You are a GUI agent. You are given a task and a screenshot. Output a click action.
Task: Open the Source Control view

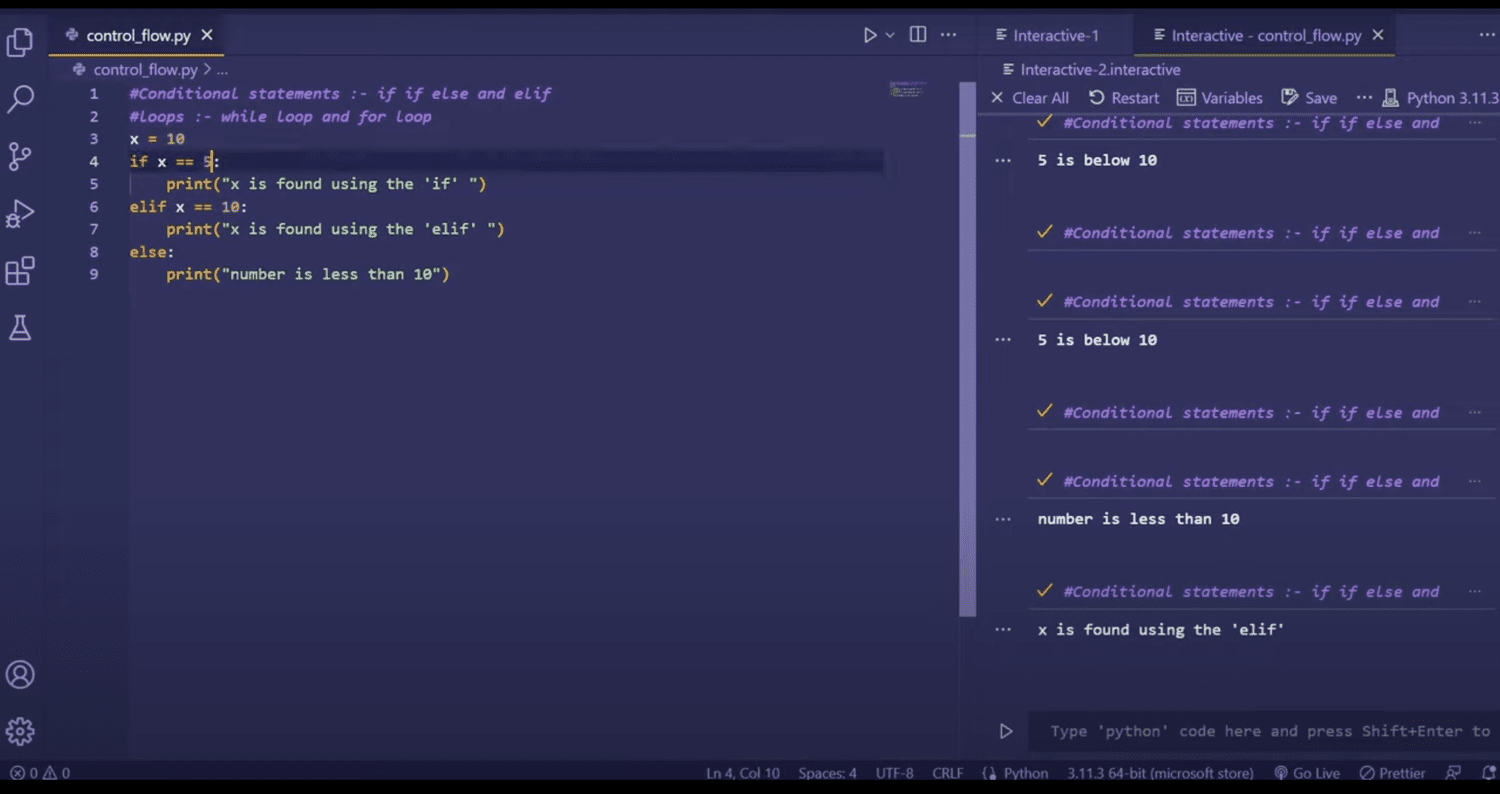[20, 156]
